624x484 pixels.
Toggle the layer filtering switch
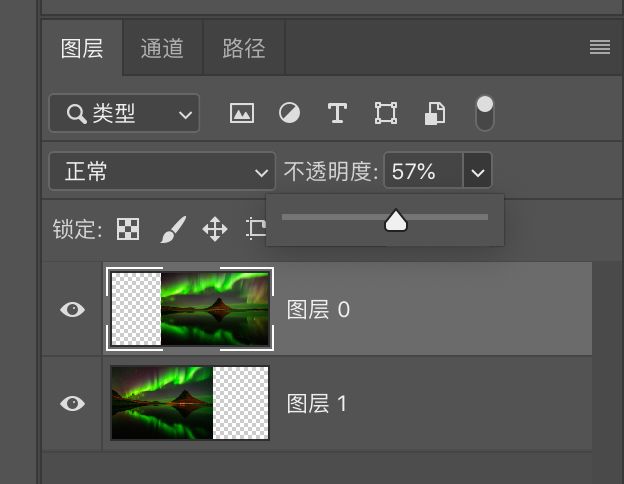click(485, 113)
